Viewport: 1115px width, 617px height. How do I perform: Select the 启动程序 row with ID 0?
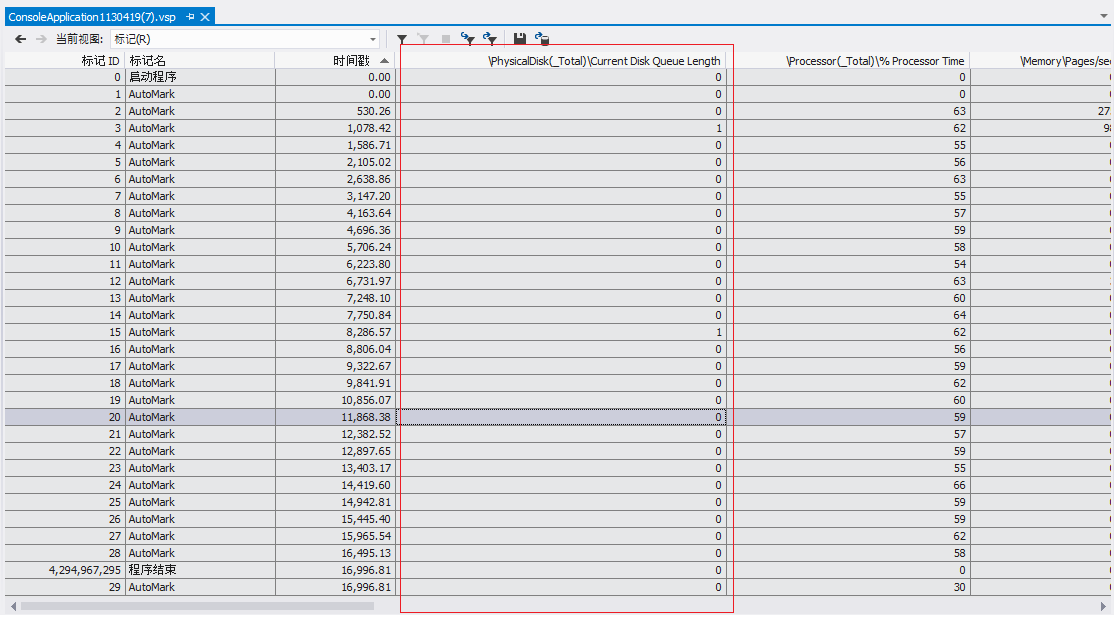pos(148,77)
